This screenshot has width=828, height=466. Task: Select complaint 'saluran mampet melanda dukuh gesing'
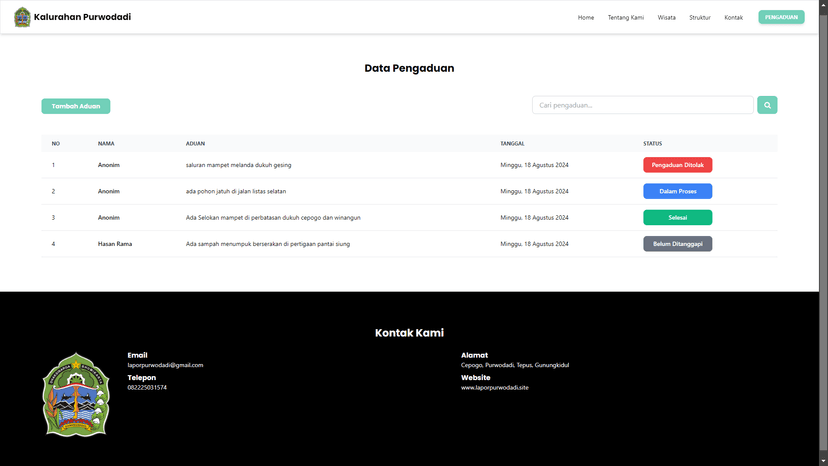pos(238,165)
